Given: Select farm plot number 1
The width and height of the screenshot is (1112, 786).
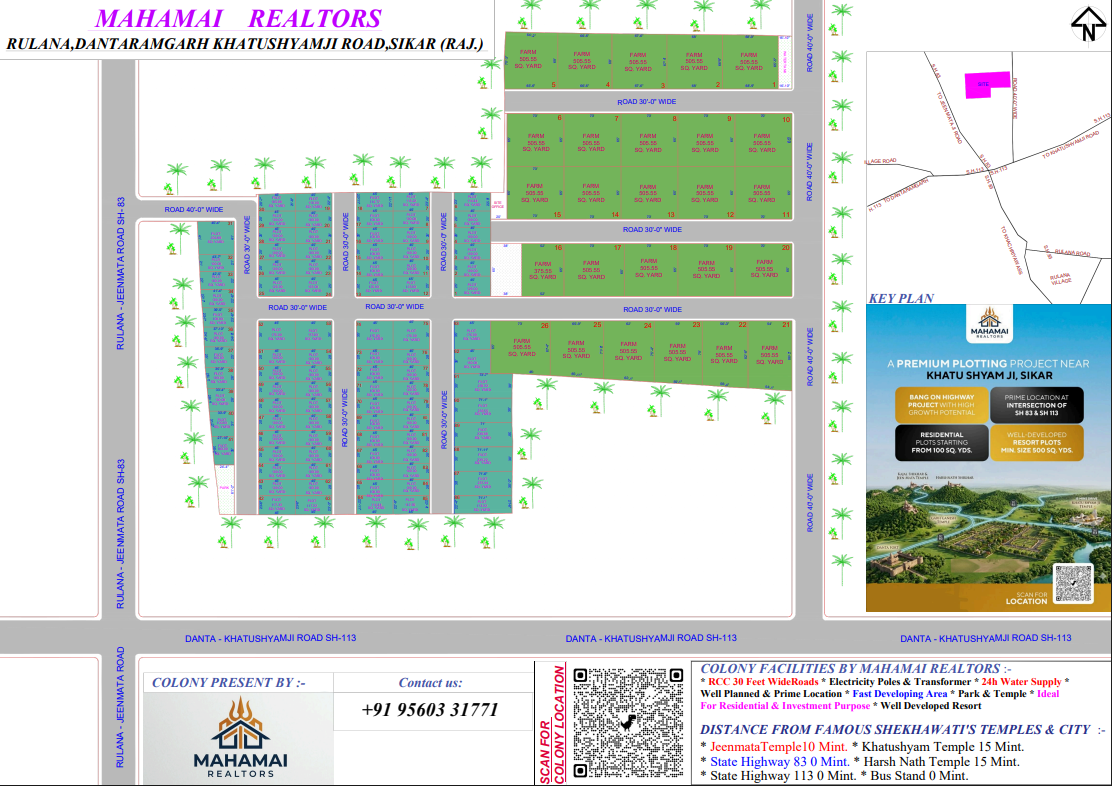Looking at the screenshot, I should click(x=750, y=61).
